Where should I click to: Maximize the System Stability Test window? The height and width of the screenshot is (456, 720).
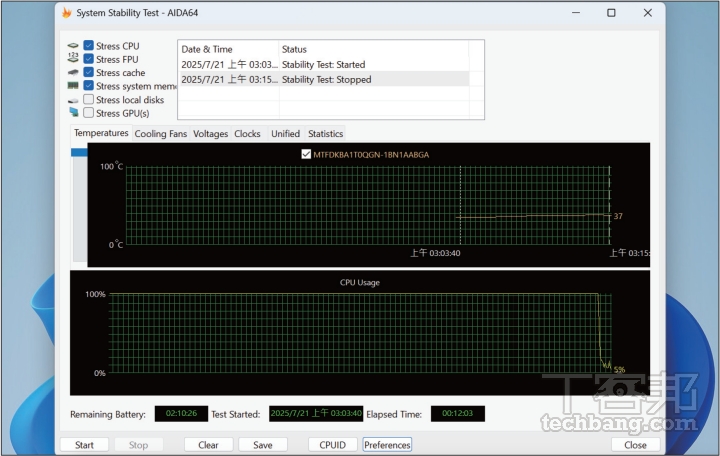tap(611, 13)
